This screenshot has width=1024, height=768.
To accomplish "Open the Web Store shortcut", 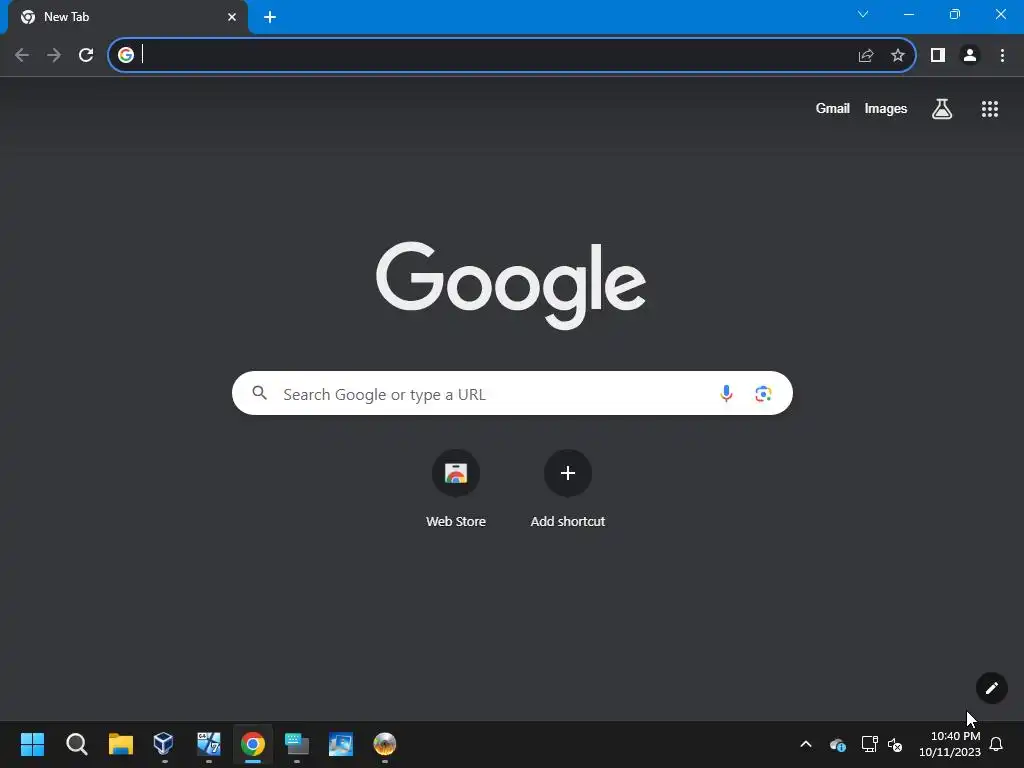I will (456, 488).
